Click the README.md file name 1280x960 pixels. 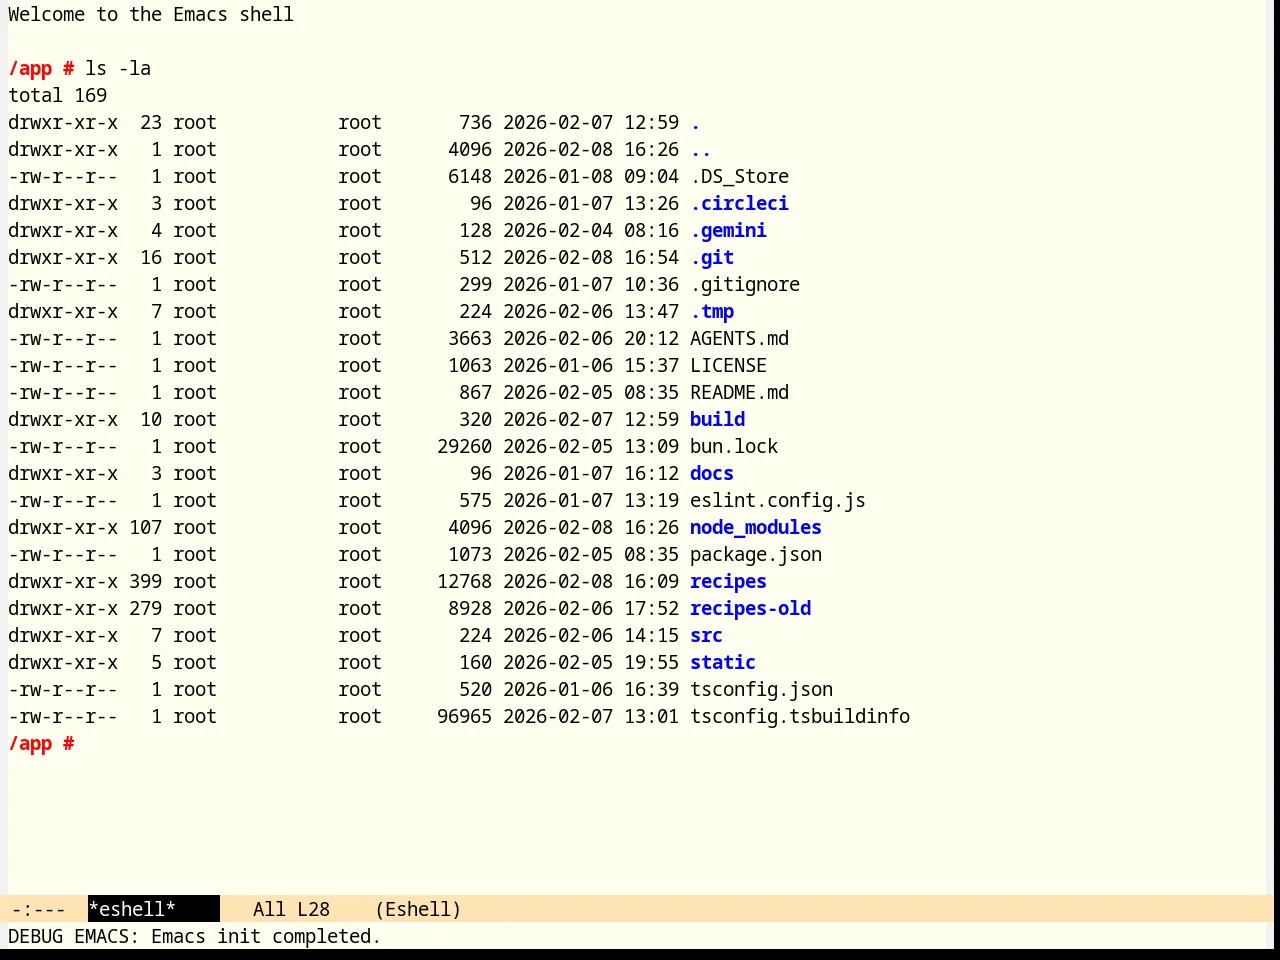(x=739, y=393)
